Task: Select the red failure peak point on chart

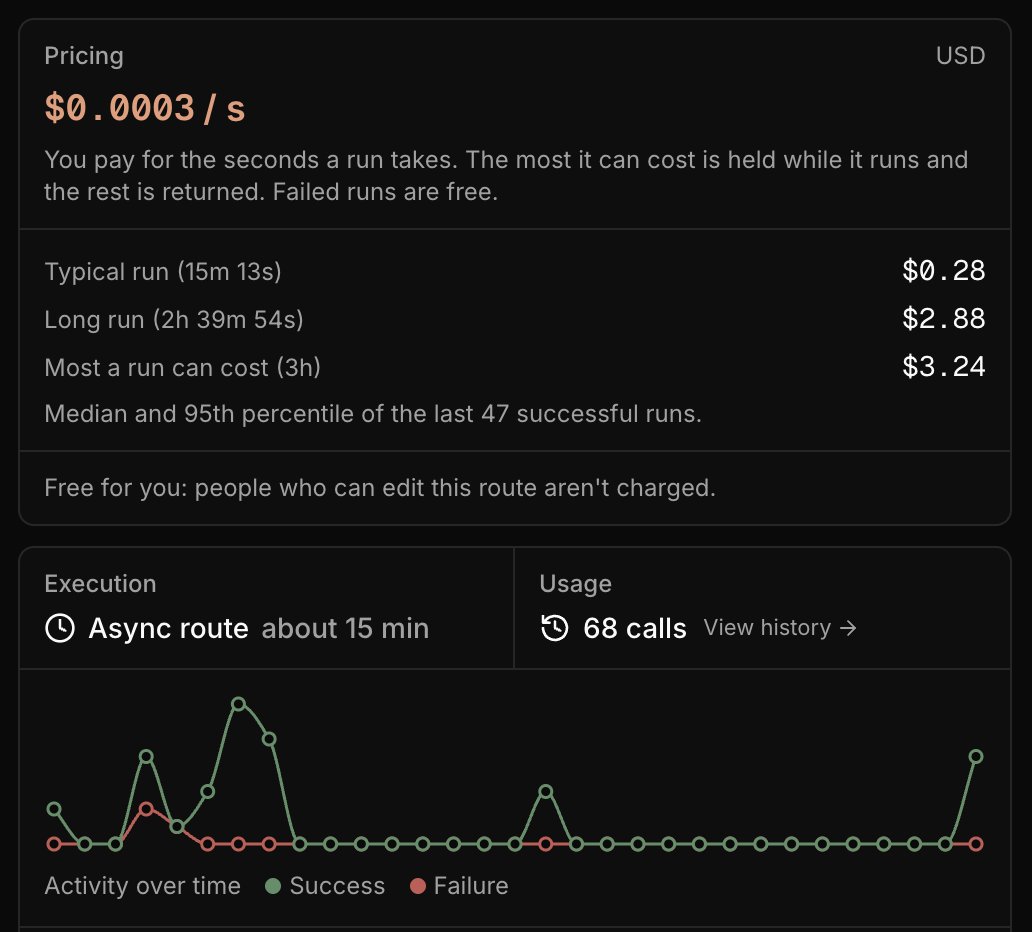Action: coord(146,809)
